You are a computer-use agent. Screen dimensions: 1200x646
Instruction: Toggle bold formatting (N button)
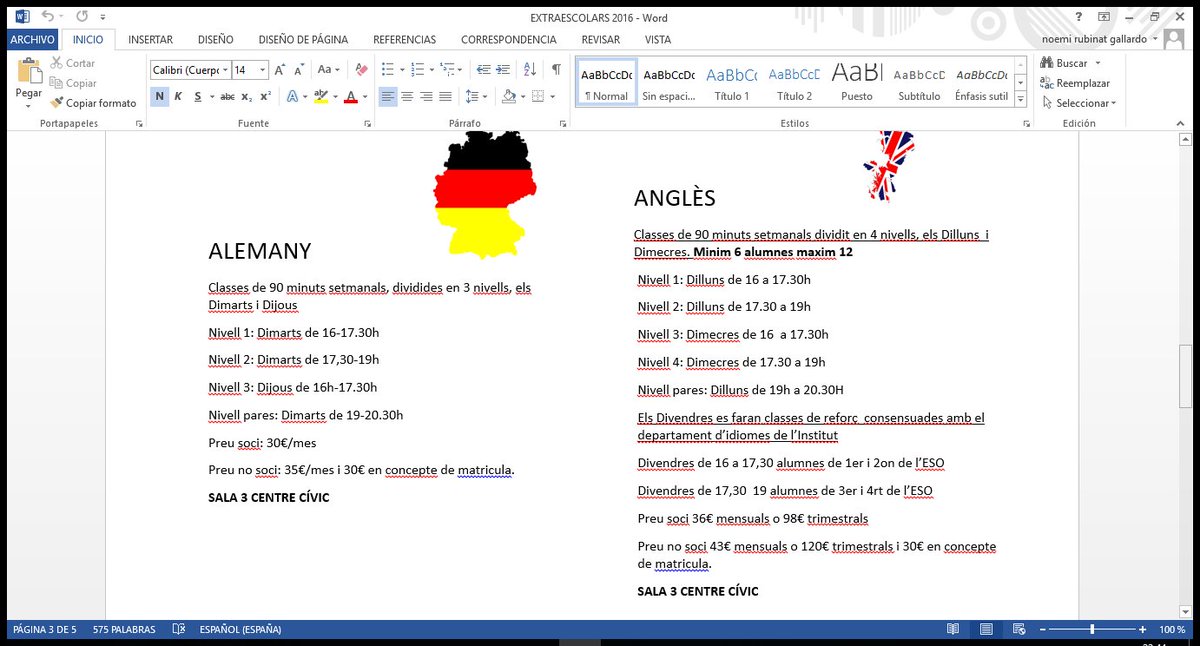click(x=159, y=96)
